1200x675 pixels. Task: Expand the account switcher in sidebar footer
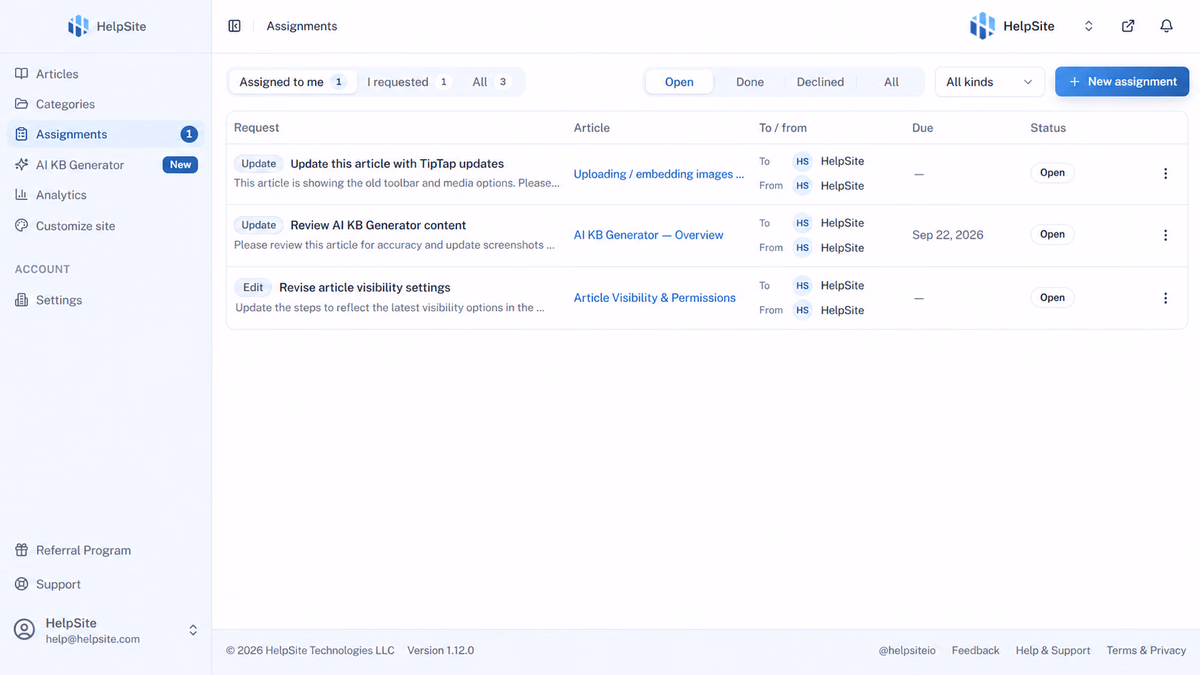tap(193, 630)
